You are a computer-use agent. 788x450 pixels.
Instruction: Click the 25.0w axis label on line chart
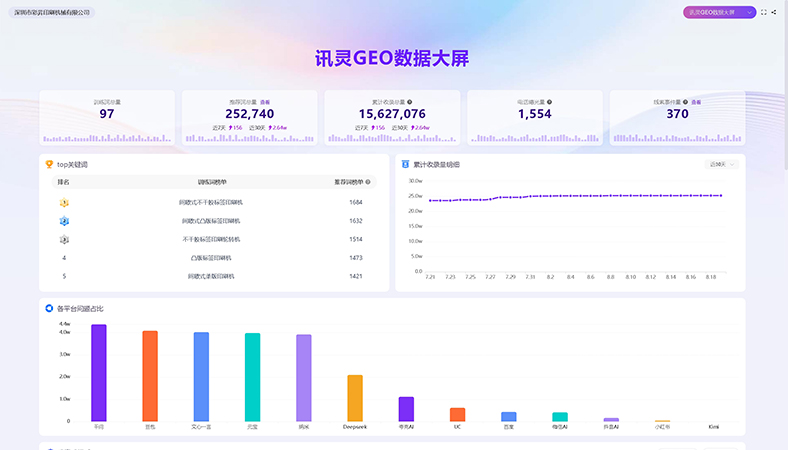pos(416,196)
